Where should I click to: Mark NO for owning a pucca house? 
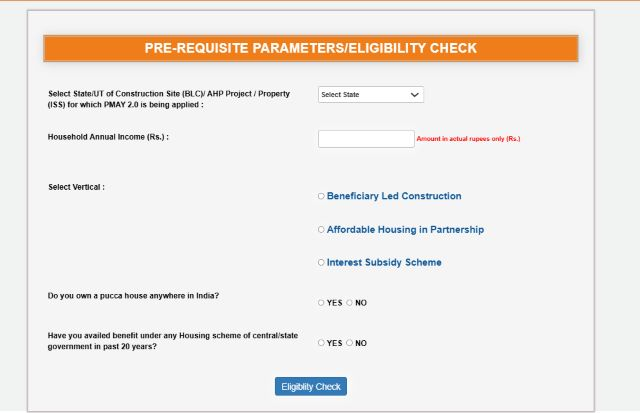349,303
